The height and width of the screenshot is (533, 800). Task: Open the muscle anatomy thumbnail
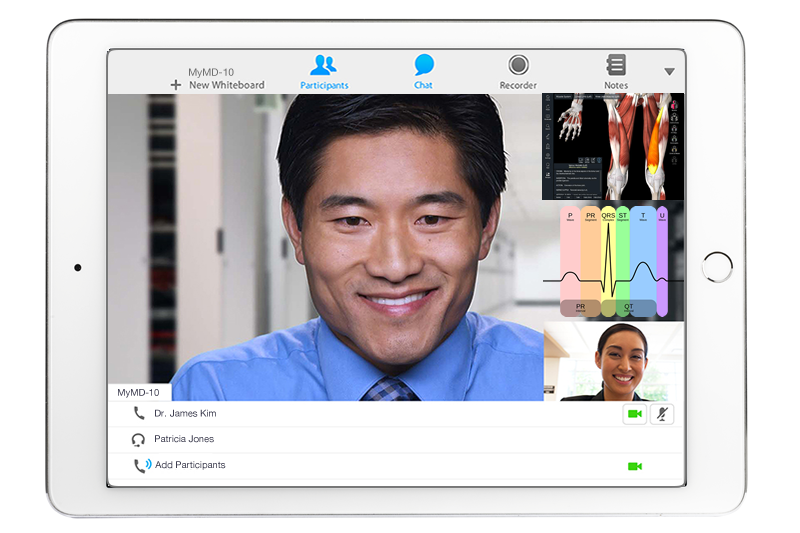tap(613, 146)
